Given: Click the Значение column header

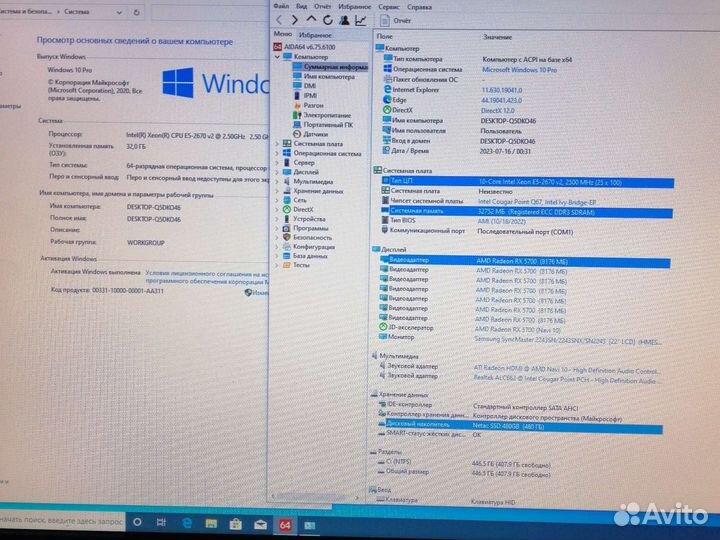Looking at the screenshot, I should click(x=497, y=37).
